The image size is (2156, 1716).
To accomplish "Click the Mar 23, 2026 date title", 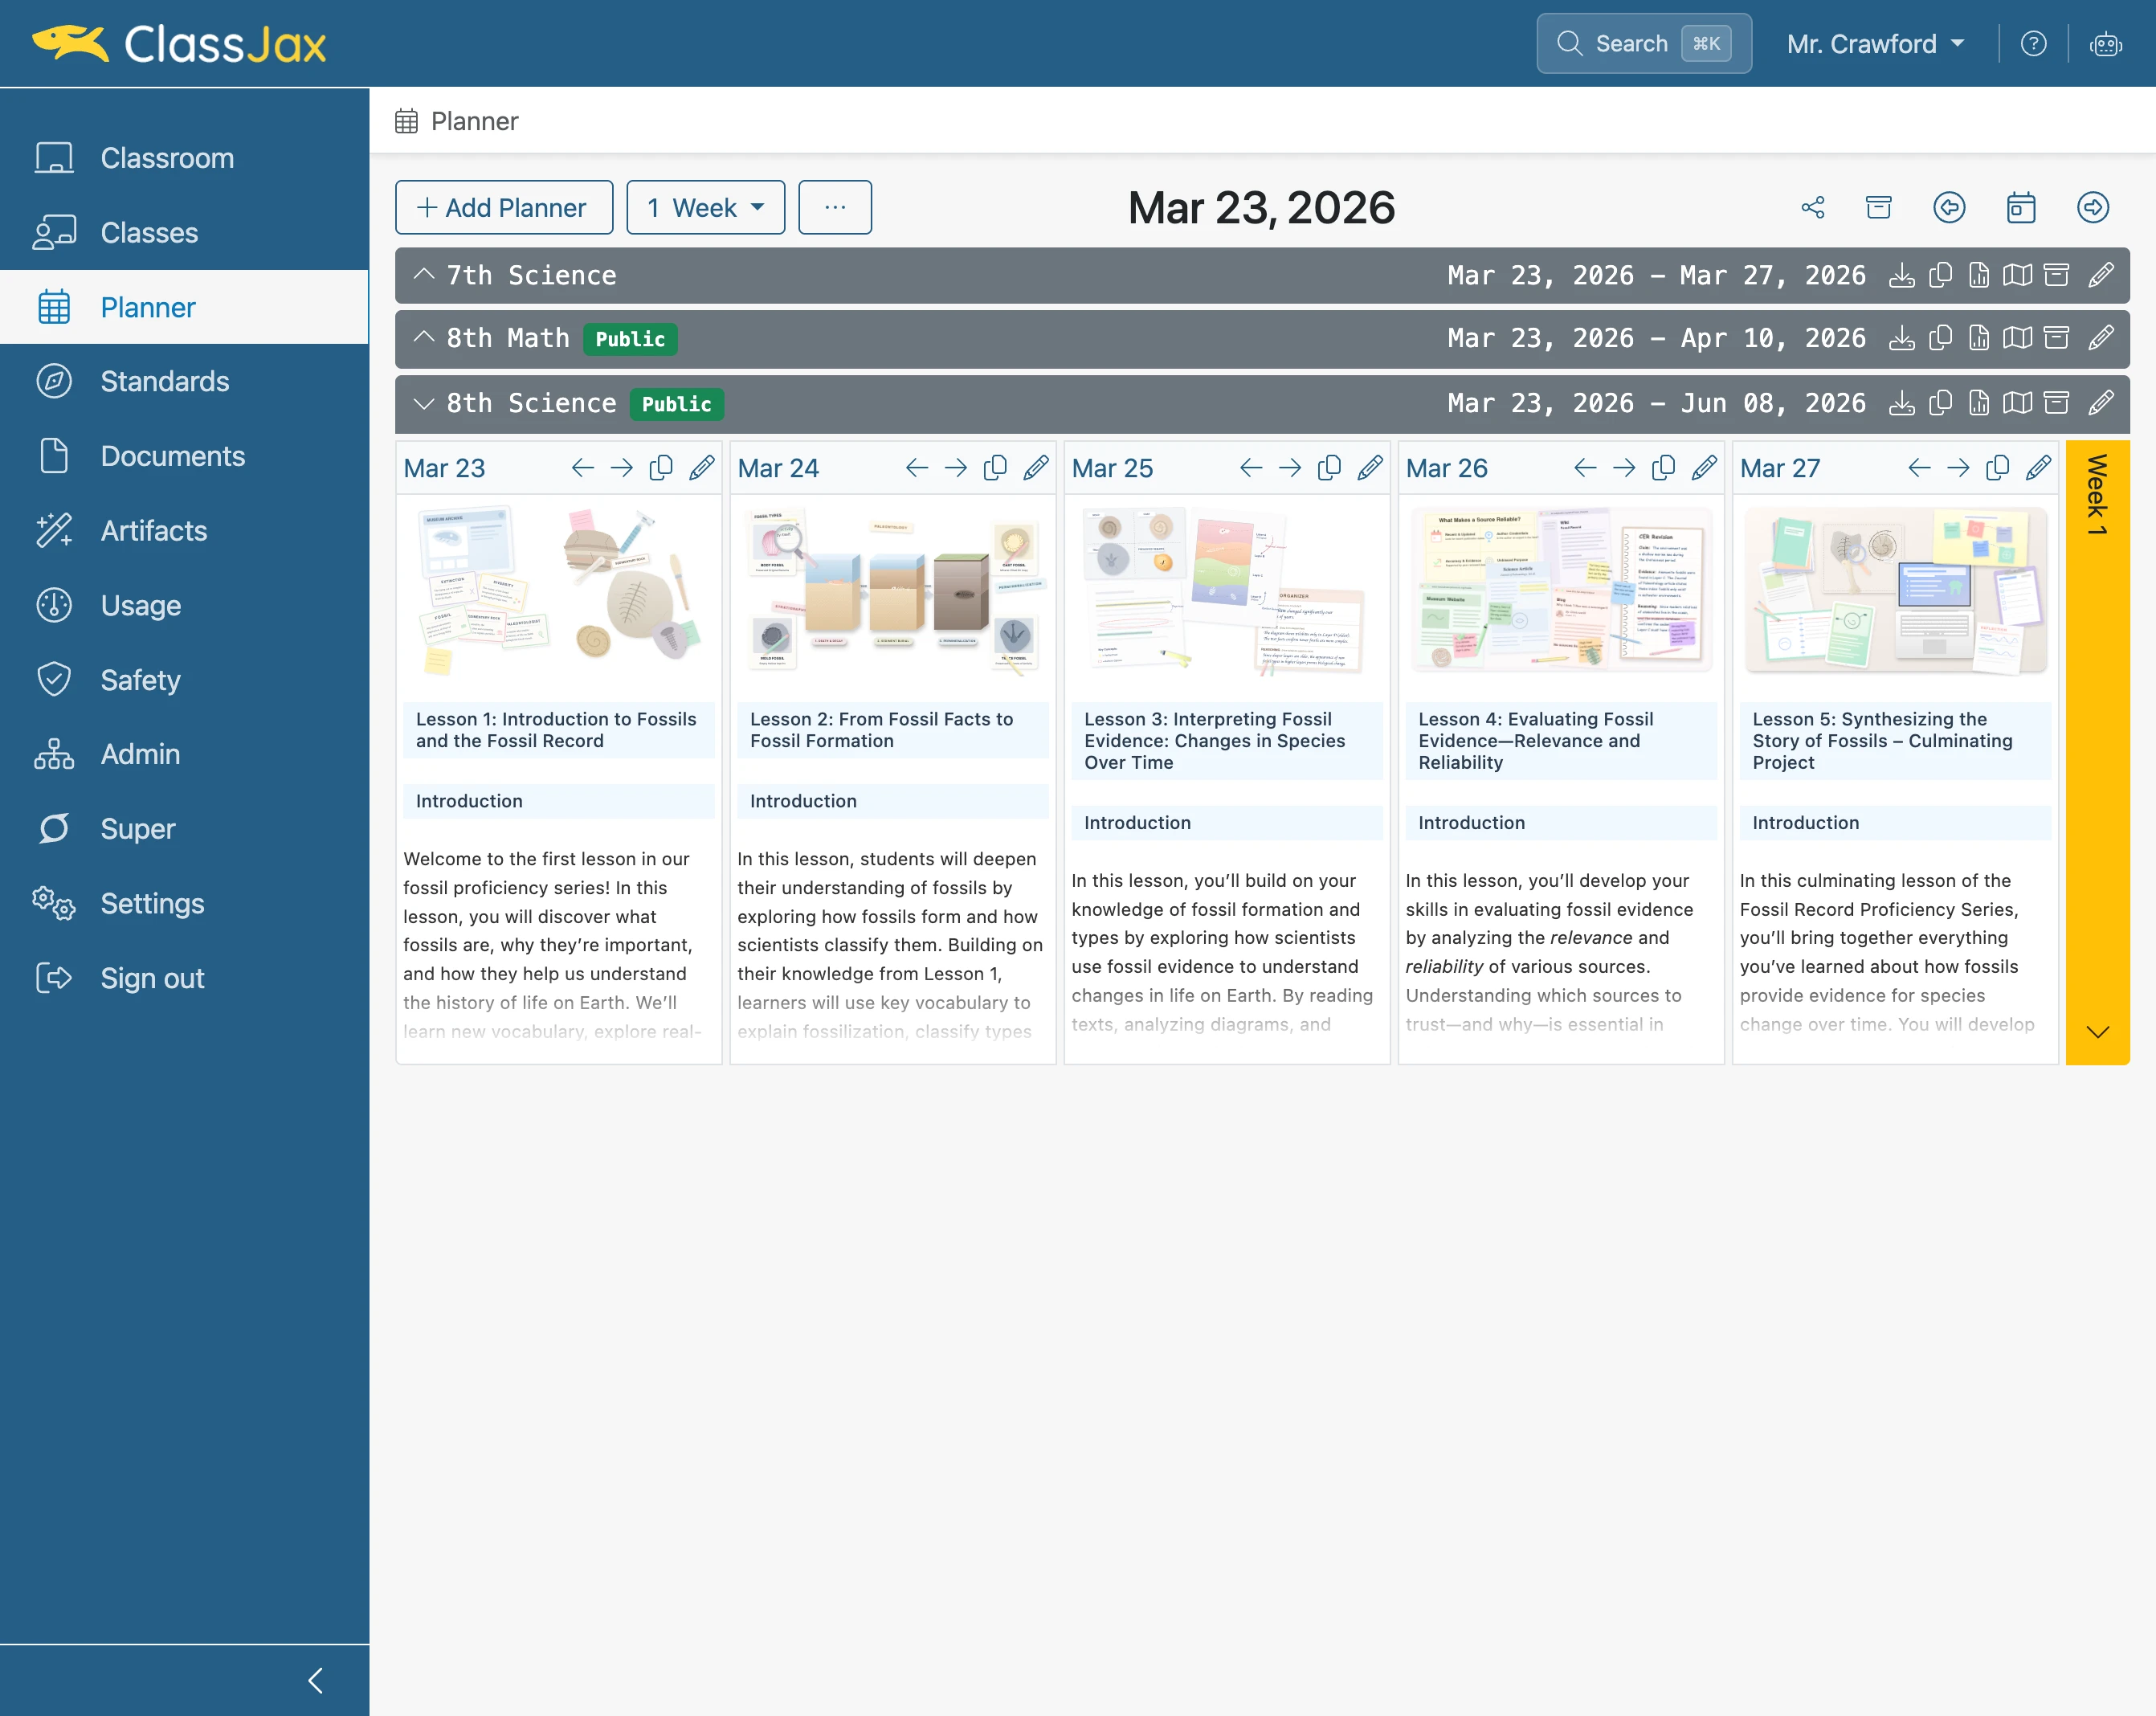I will coord(1261,208).
